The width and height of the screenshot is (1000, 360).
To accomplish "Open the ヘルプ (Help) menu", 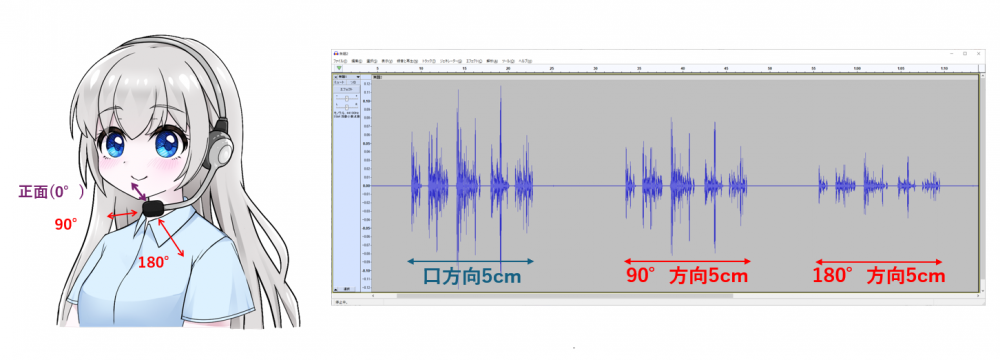I will [525, 61].
